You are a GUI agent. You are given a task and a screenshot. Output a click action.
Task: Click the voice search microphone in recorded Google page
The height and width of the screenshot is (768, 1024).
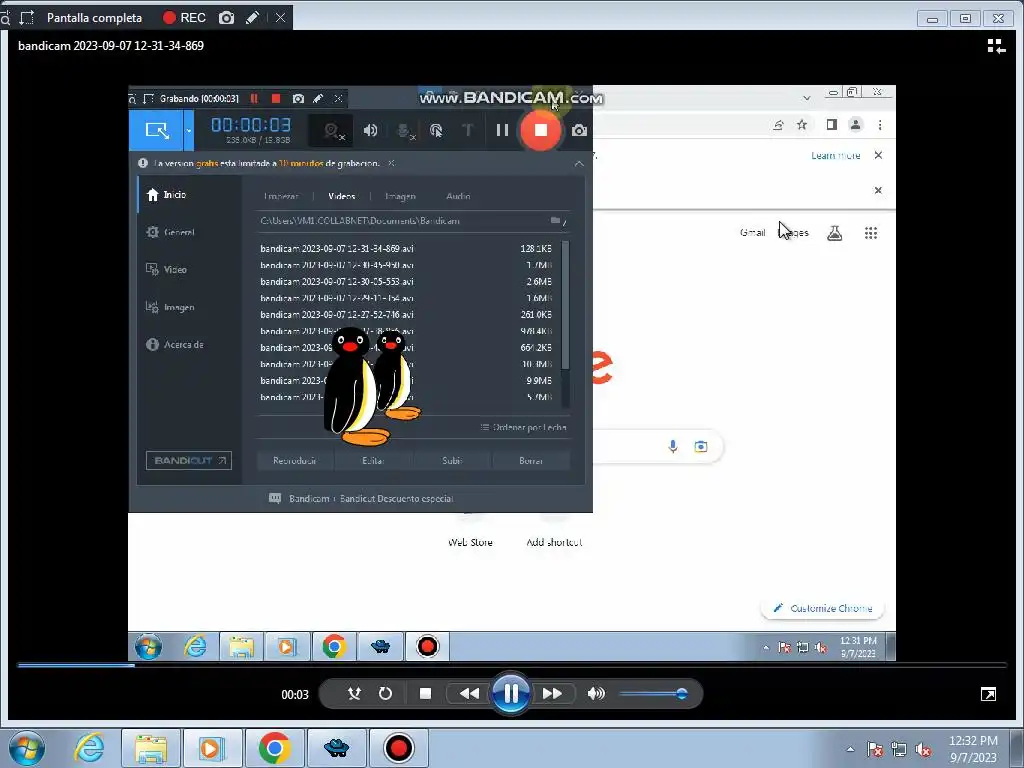(673, 447)
